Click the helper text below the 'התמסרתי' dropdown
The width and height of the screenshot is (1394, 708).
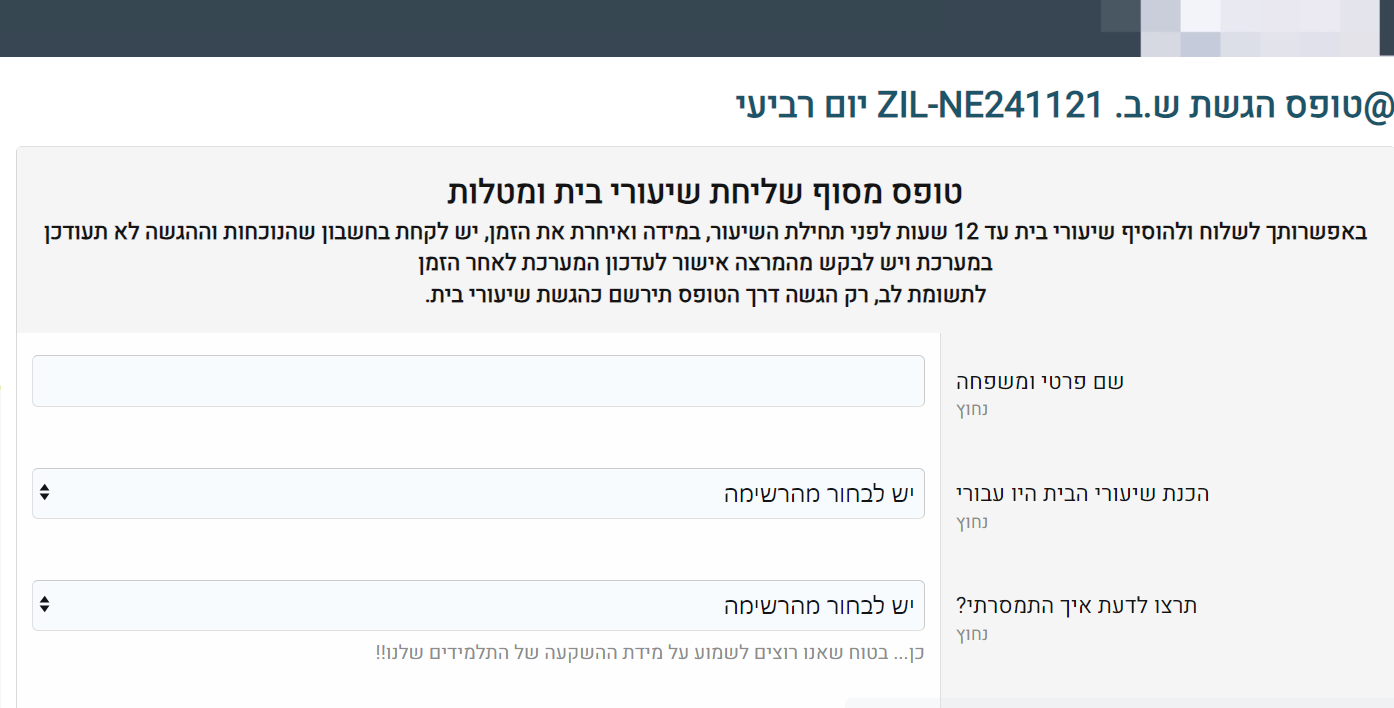[x=648, y=653]
